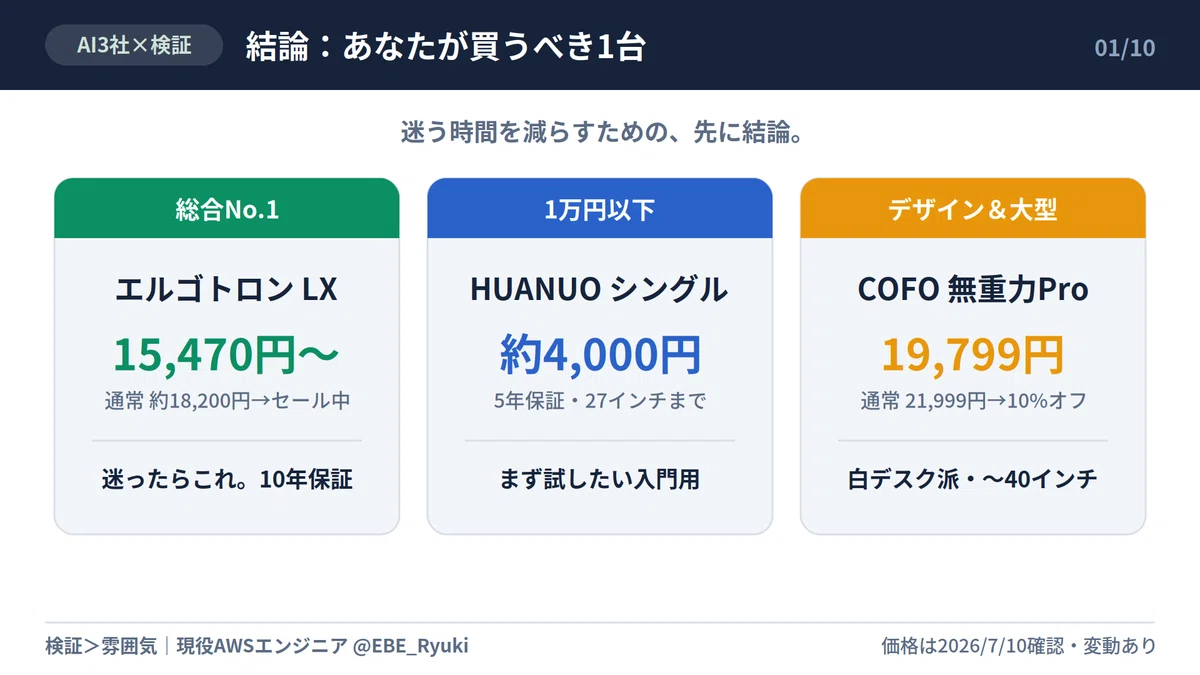Viewport: 1200px width, 675px height.
Task: Click 通常 約18,200円→セール中 note
Action: (227, 401)
